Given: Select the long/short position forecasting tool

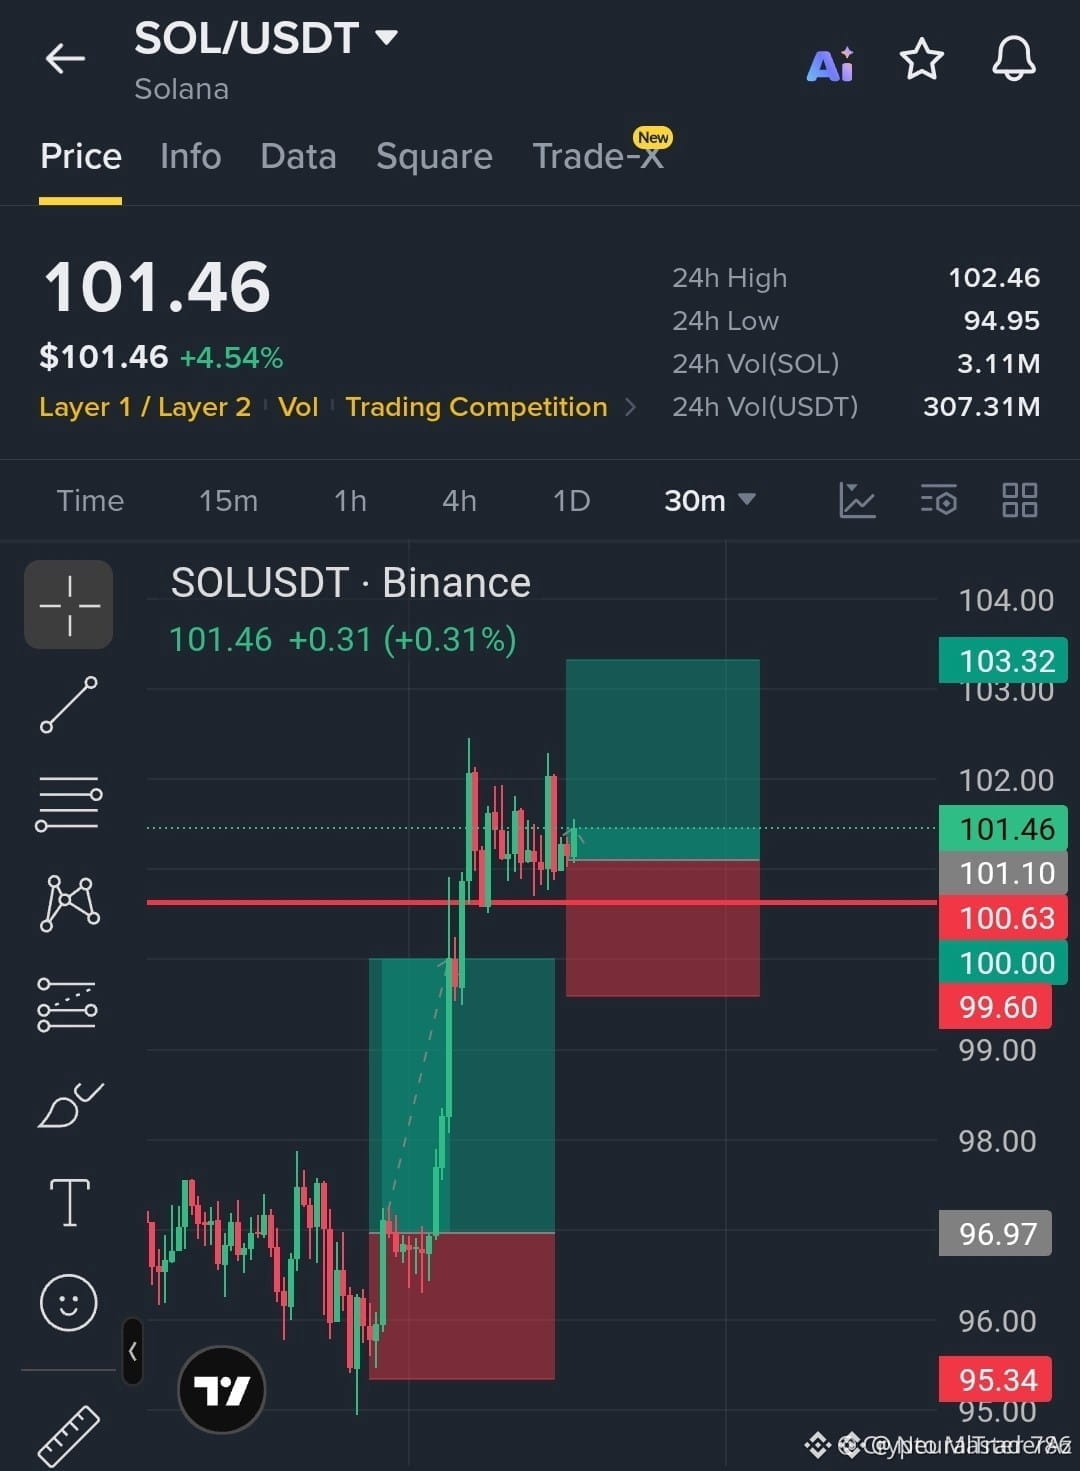Looking at the screenshot, I should pos(67,1004).
